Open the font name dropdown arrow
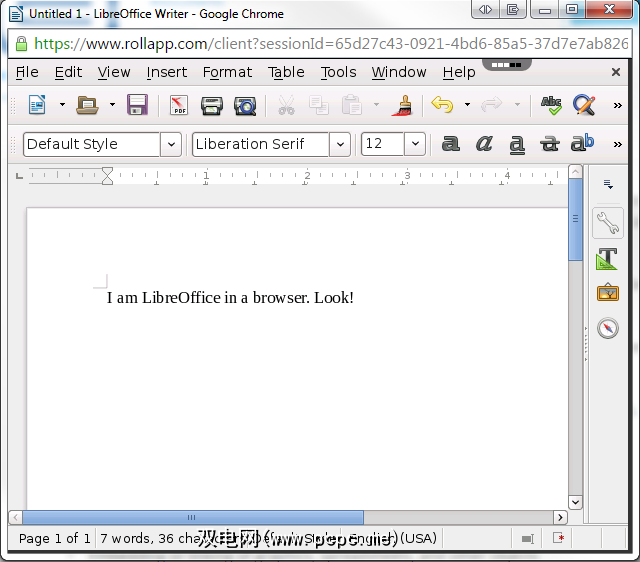The image size is (640, 562). point(340,144)
